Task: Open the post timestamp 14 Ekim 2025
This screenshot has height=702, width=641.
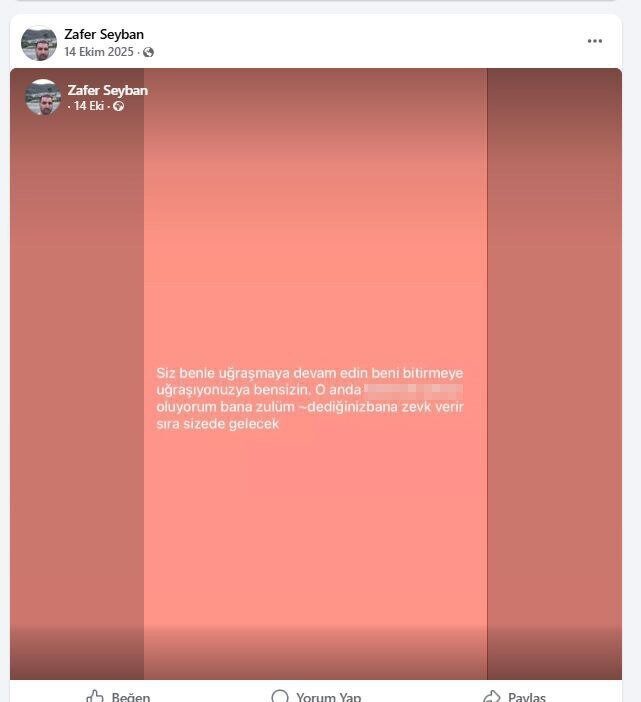Action: click(x=99, y=52)
